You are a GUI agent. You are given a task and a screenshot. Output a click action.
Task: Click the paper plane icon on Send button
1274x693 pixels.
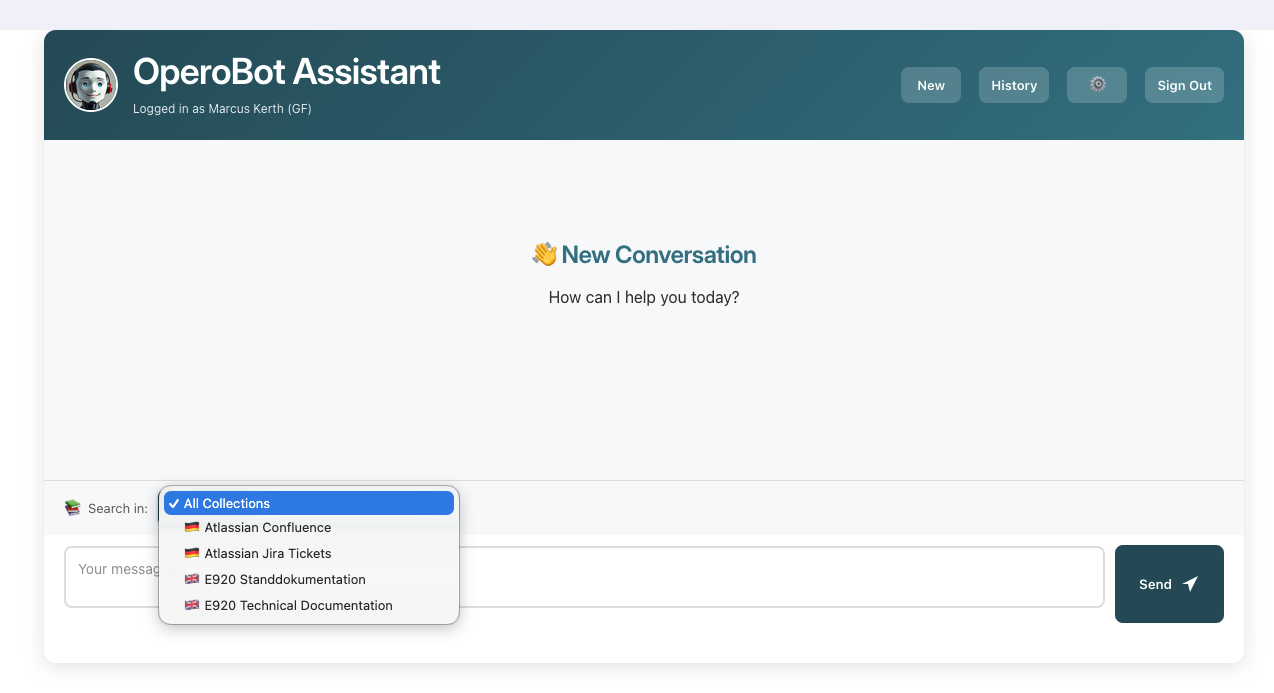1189,583
